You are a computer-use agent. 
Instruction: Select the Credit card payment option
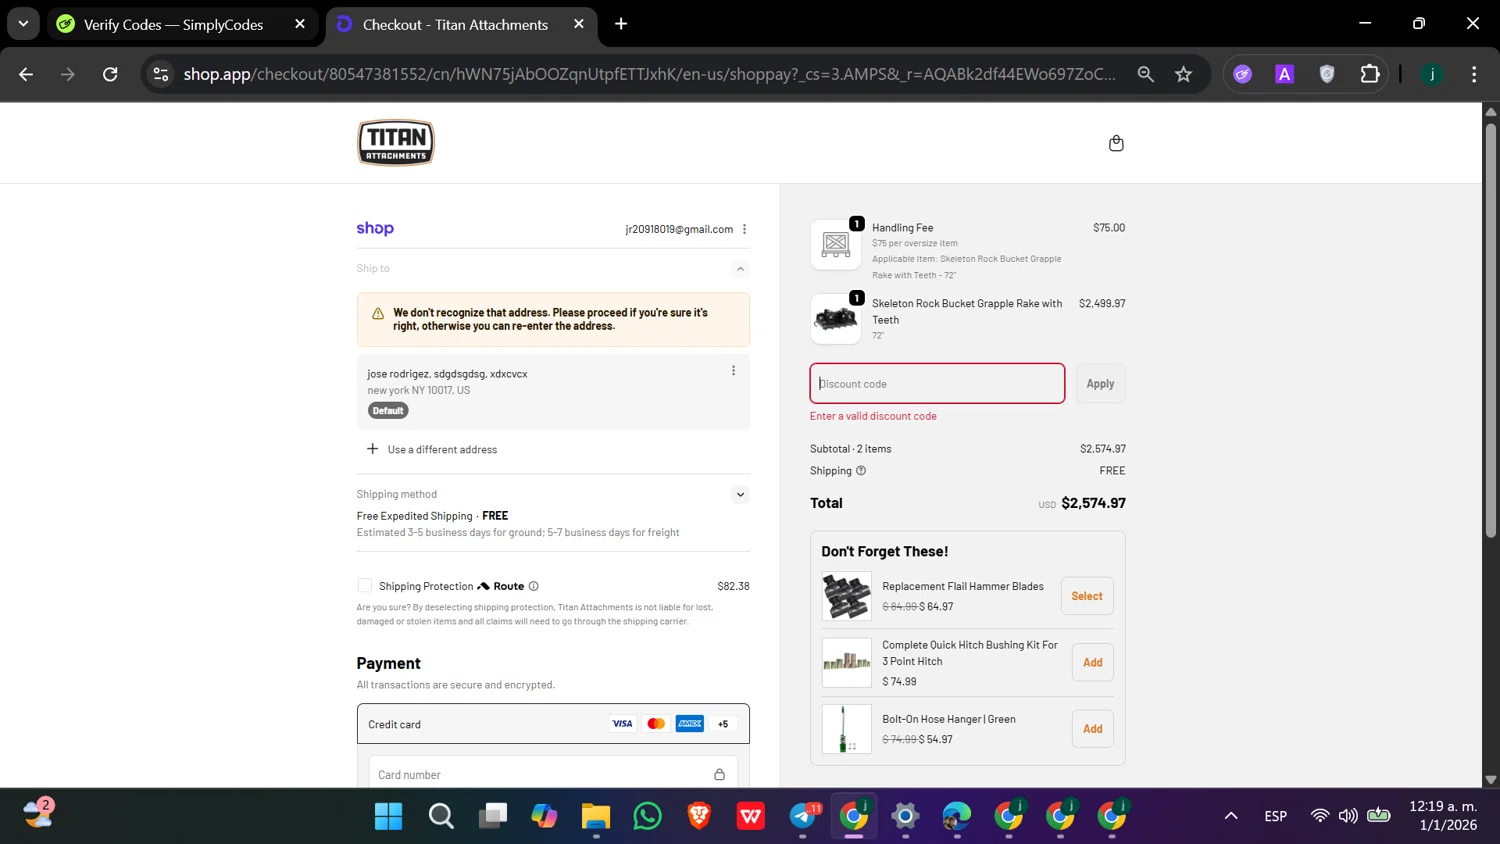553,724
